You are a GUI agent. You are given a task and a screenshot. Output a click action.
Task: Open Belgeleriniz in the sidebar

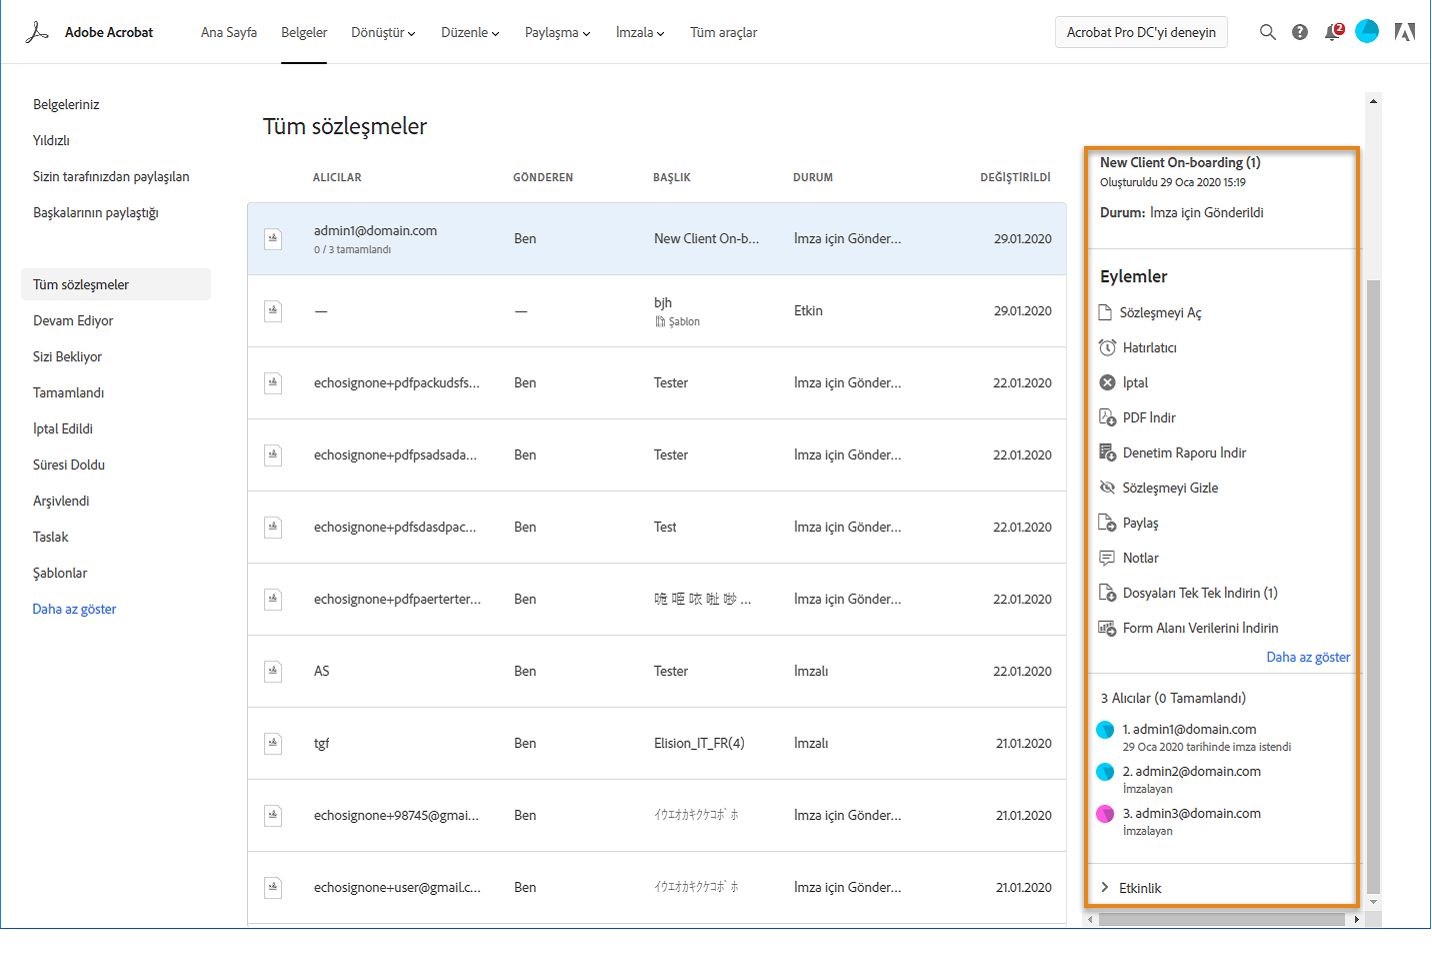(66, 105)
